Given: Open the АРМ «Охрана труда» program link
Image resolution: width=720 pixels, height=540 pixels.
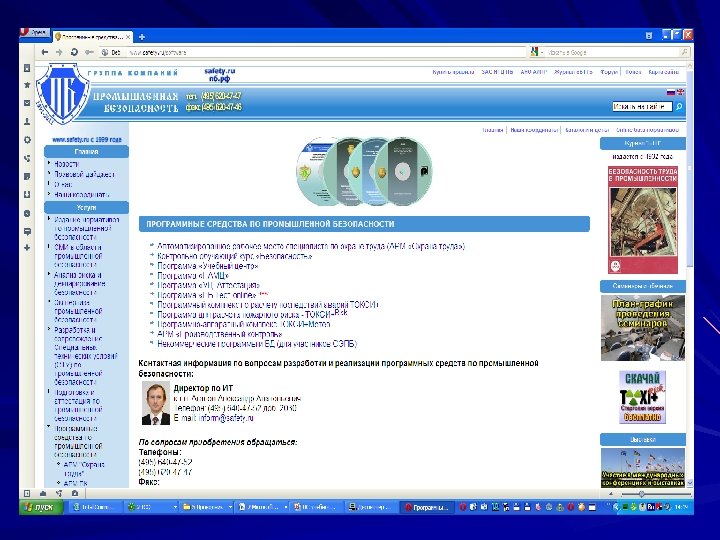Looking at the screenshot, I should pyautogui.click(x=311, y=246).
